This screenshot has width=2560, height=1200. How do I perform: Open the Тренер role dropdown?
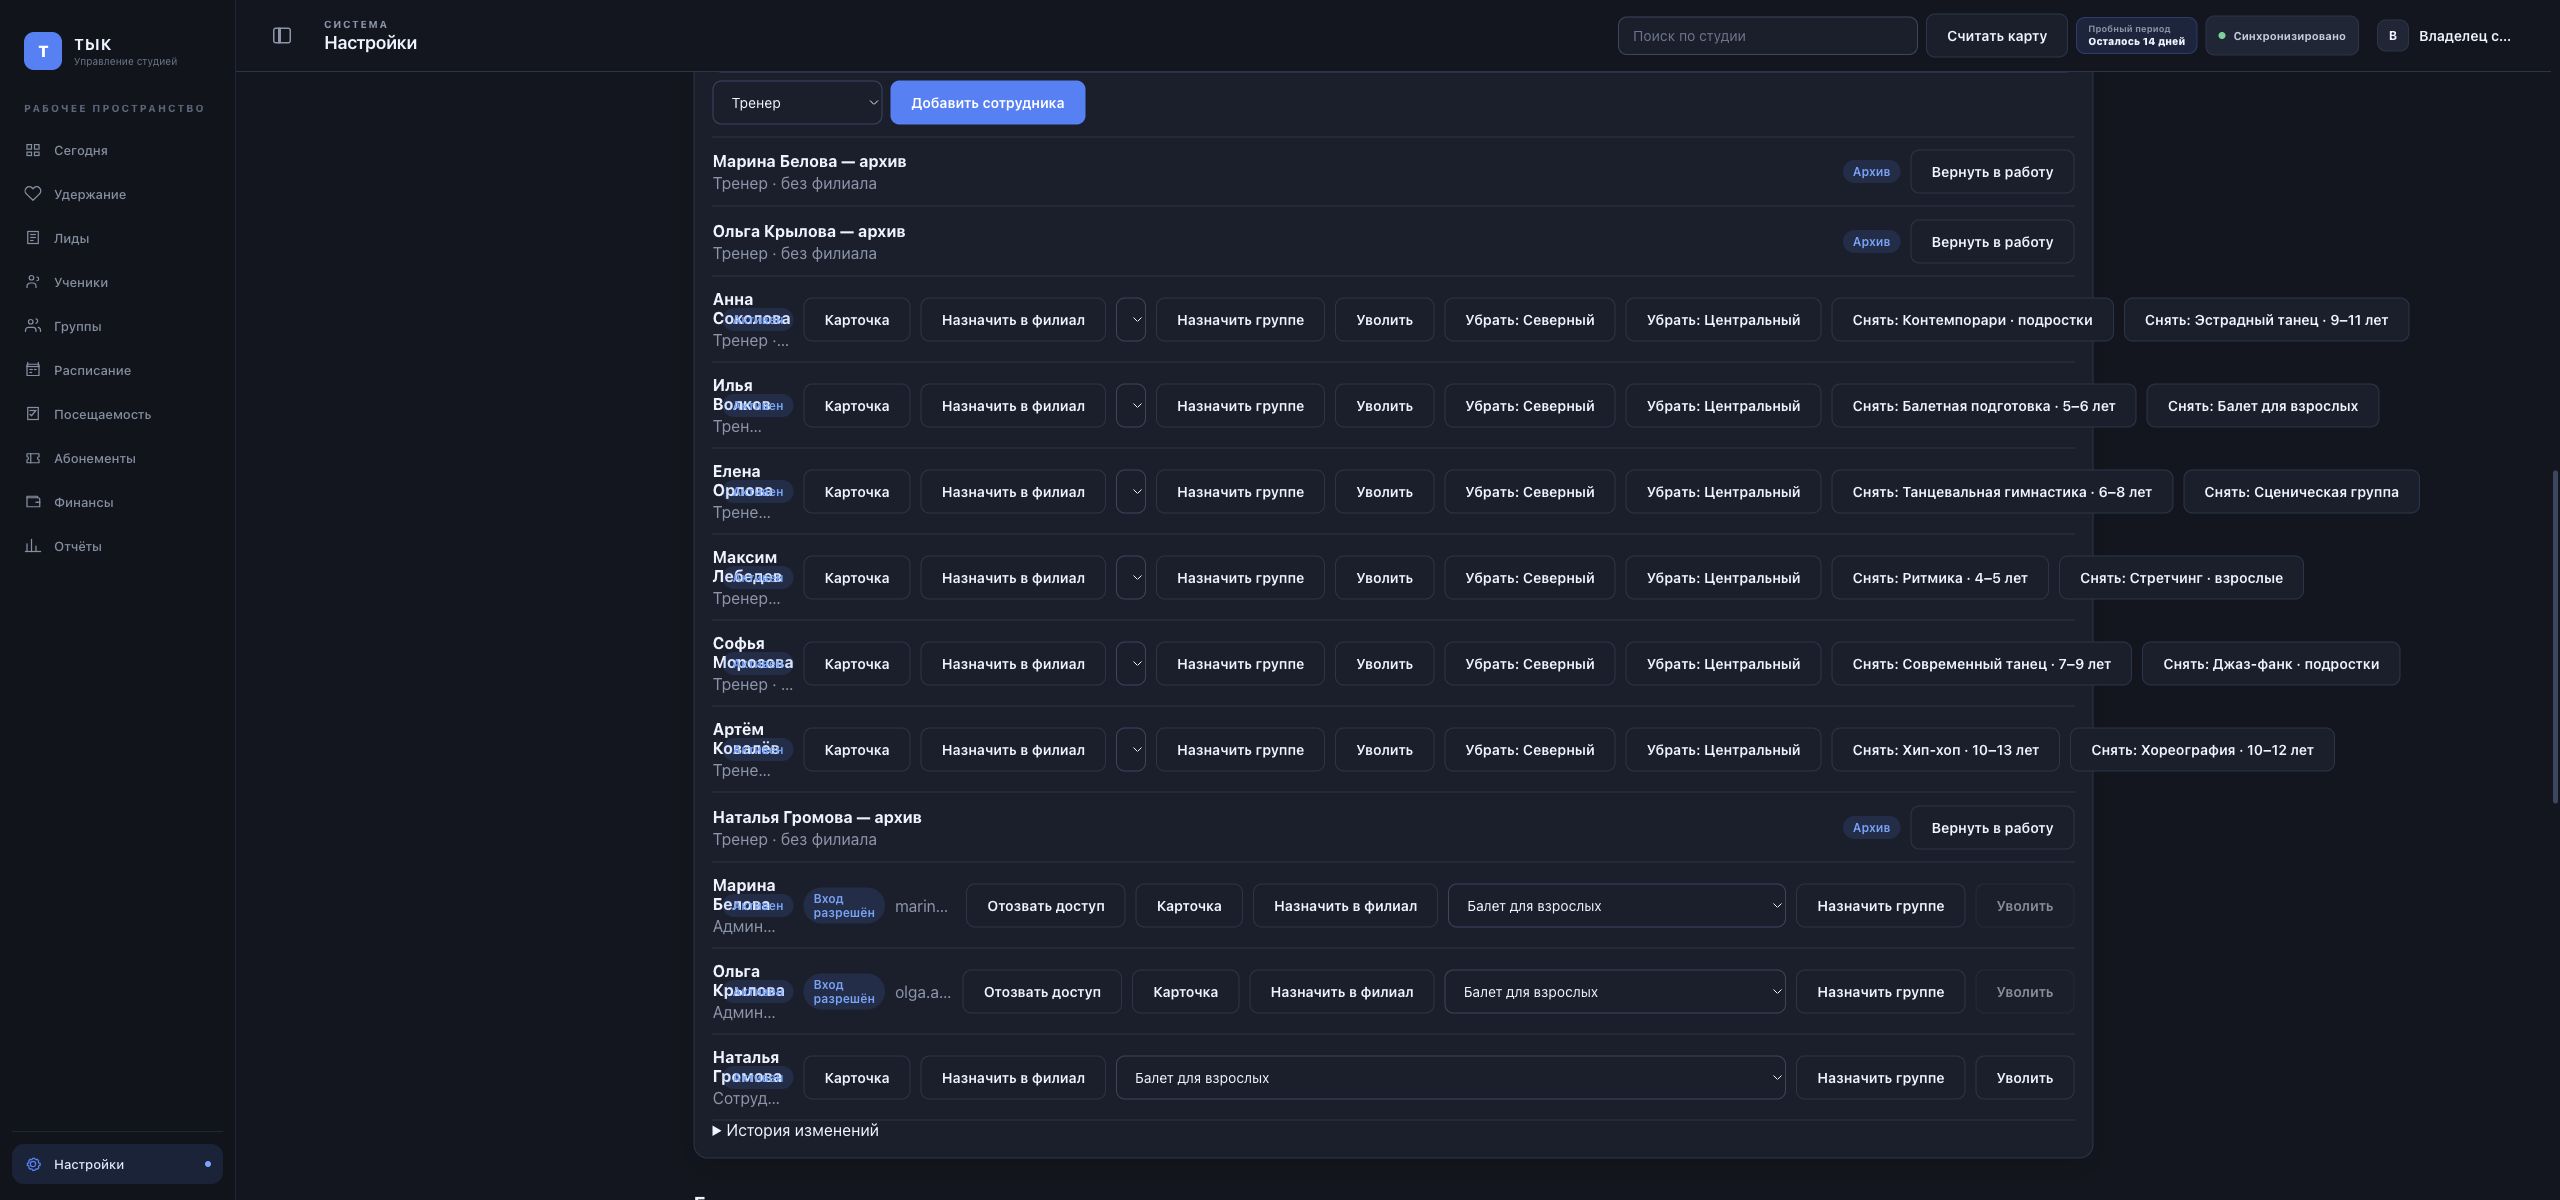tap(797, 103)
